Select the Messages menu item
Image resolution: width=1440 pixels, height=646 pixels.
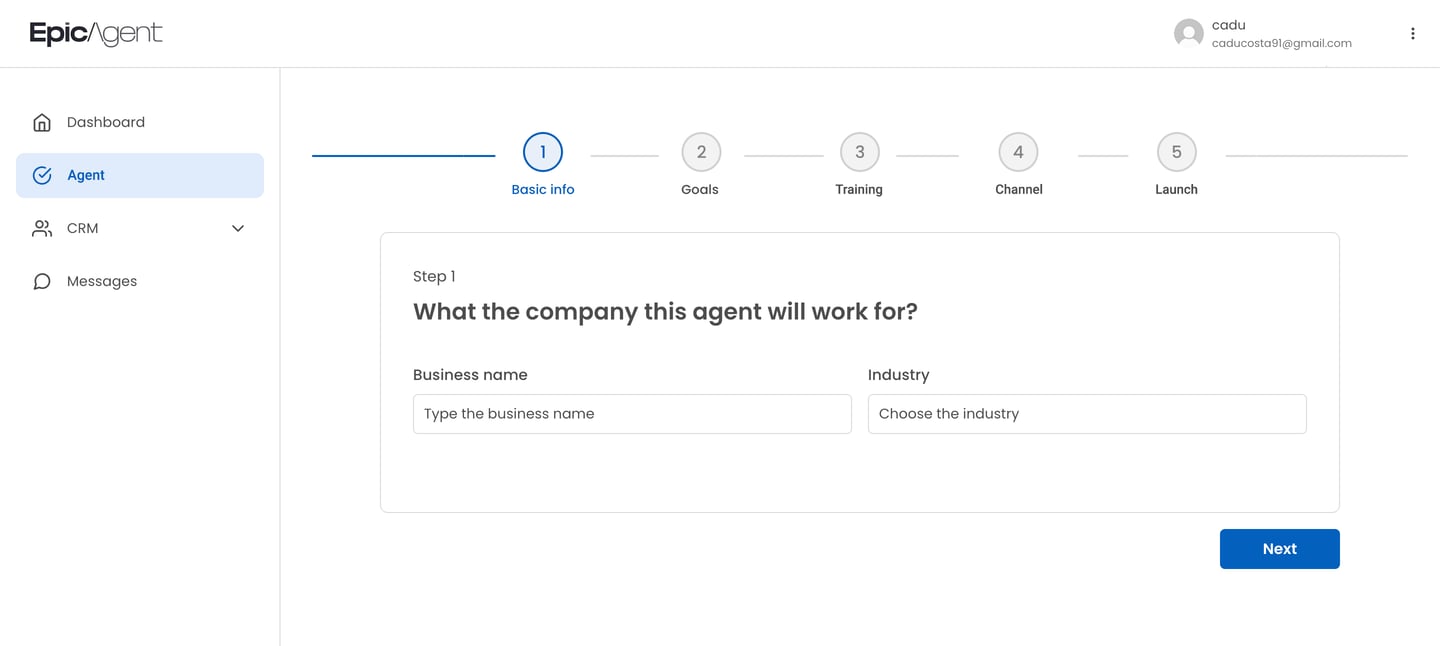point(102,281)
